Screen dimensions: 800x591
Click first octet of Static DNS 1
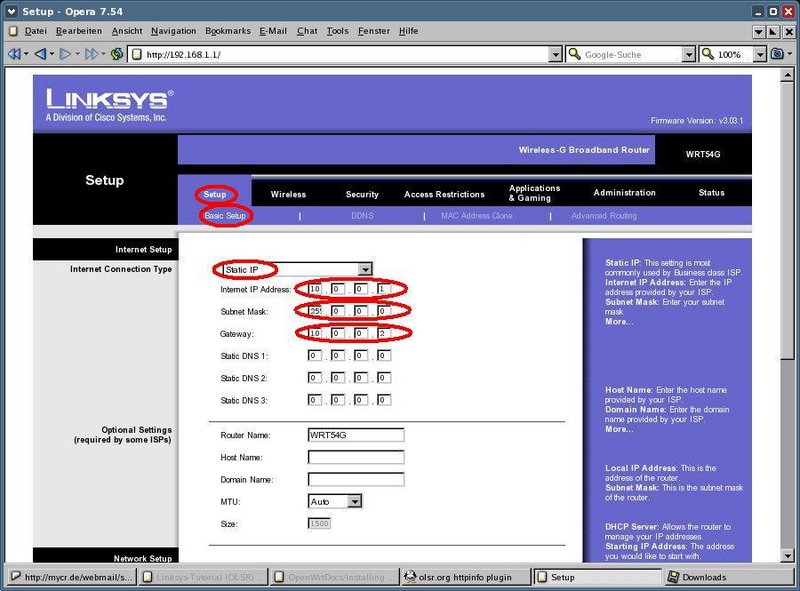pyautogui.click(x=315, y=356)
